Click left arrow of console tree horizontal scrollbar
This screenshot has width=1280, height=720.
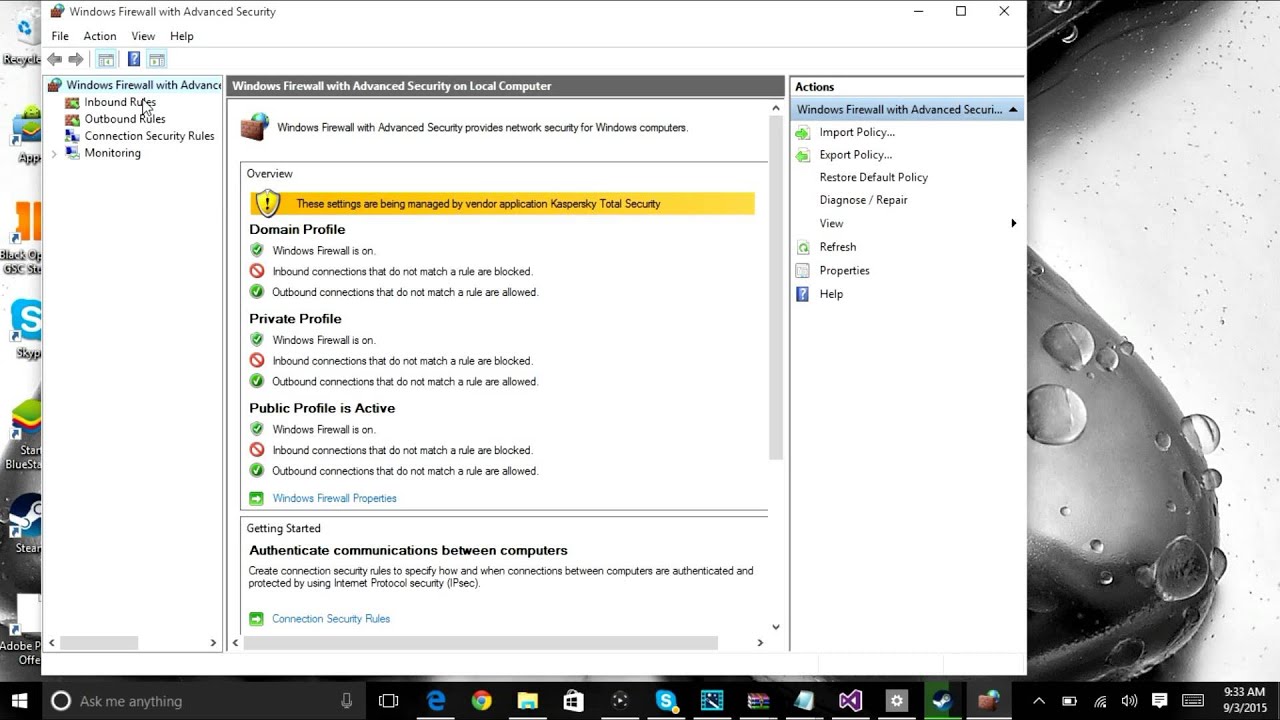52,643
